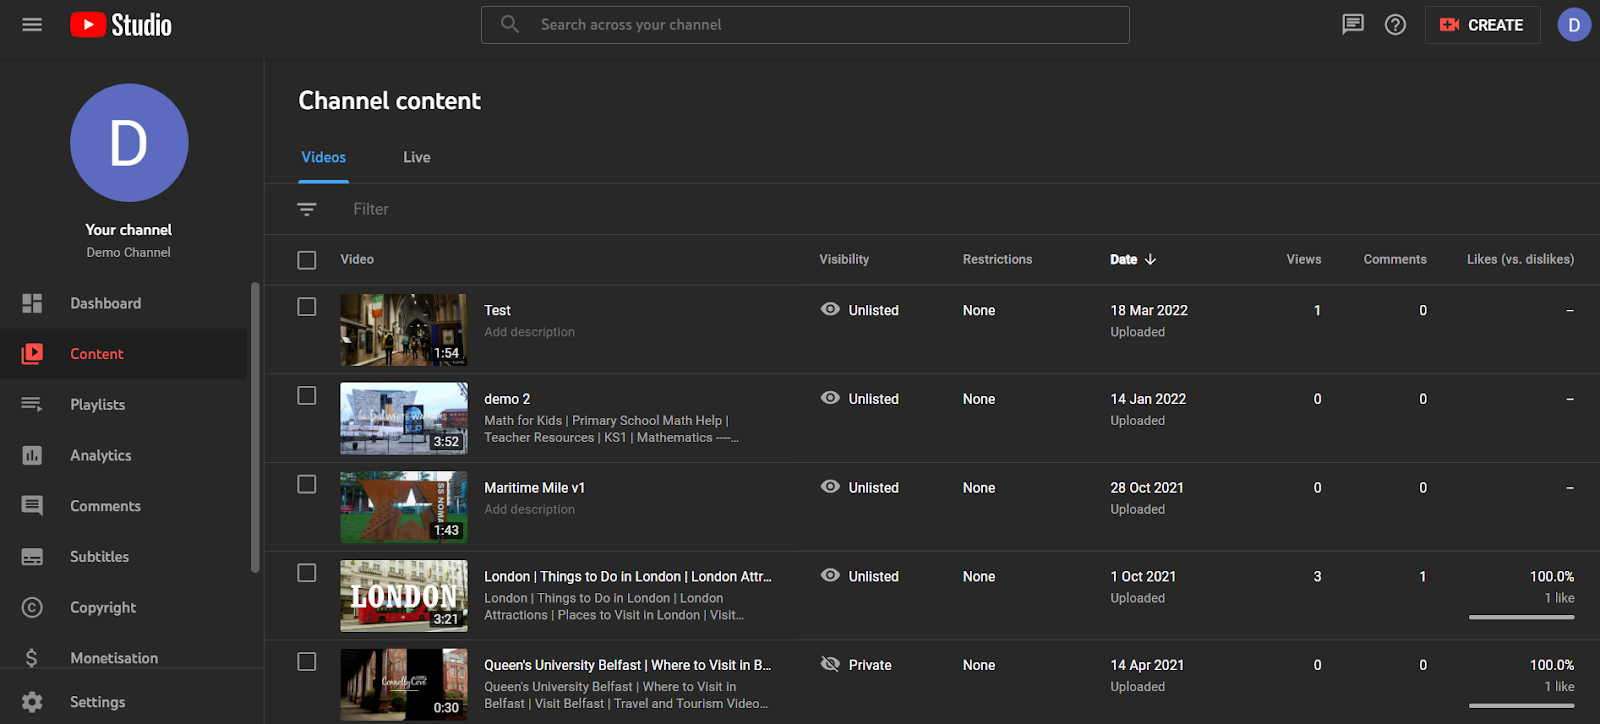Image resolution: width=1600 pixels, height=724 pixels.
Task: Click the London video's comment count of 1
Action: (1423, 576)
